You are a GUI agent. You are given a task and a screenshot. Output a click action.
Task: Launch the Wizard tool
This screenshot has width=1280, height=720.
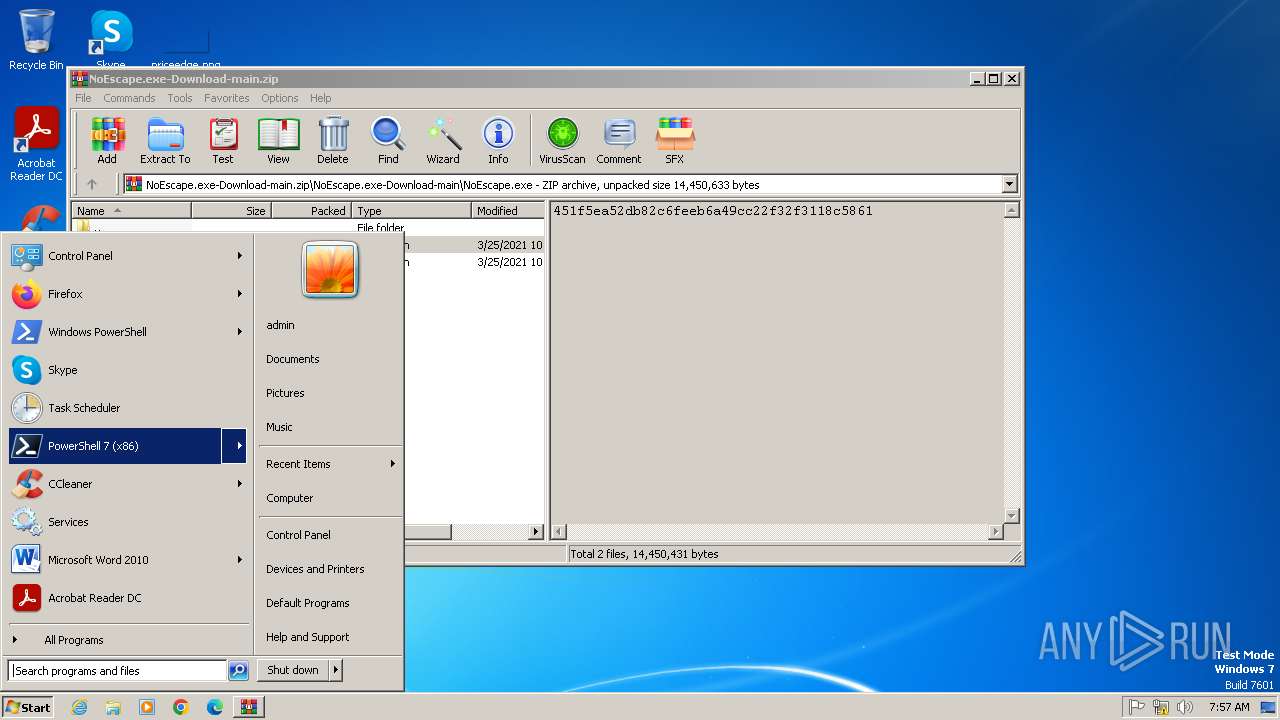click(443, 140)
